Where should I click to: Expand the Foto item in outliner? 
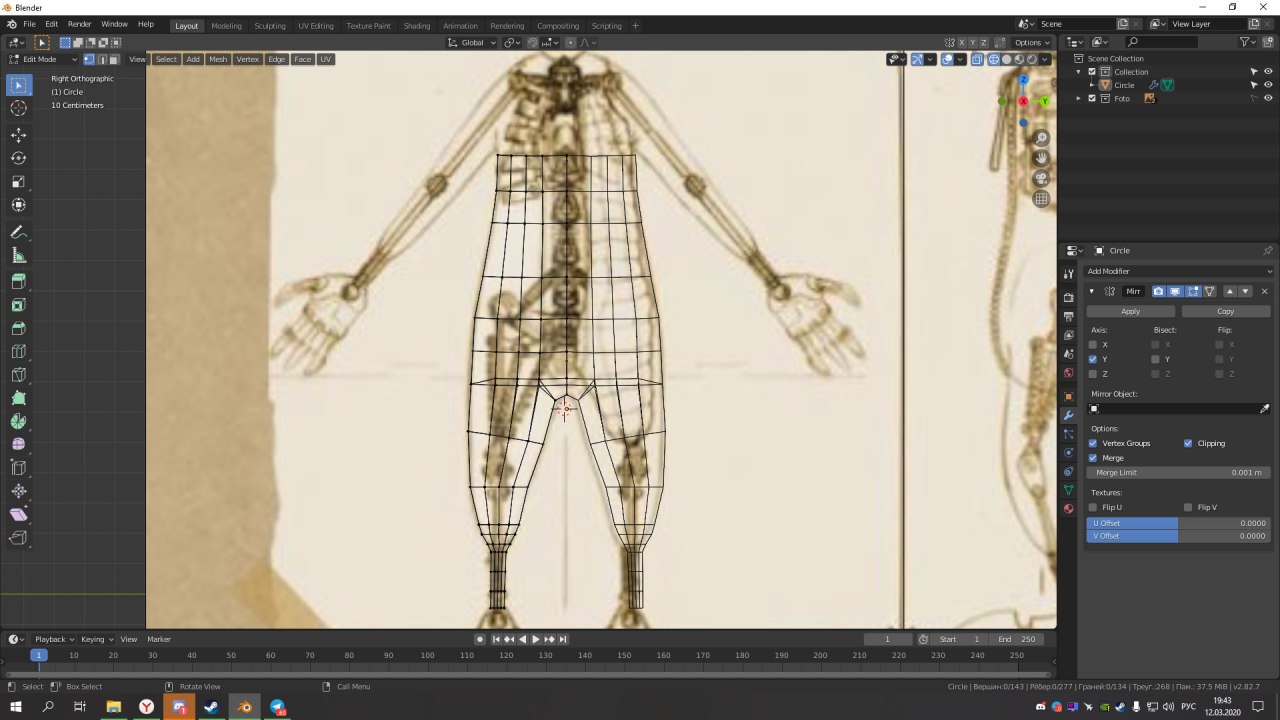point(1079,98)
